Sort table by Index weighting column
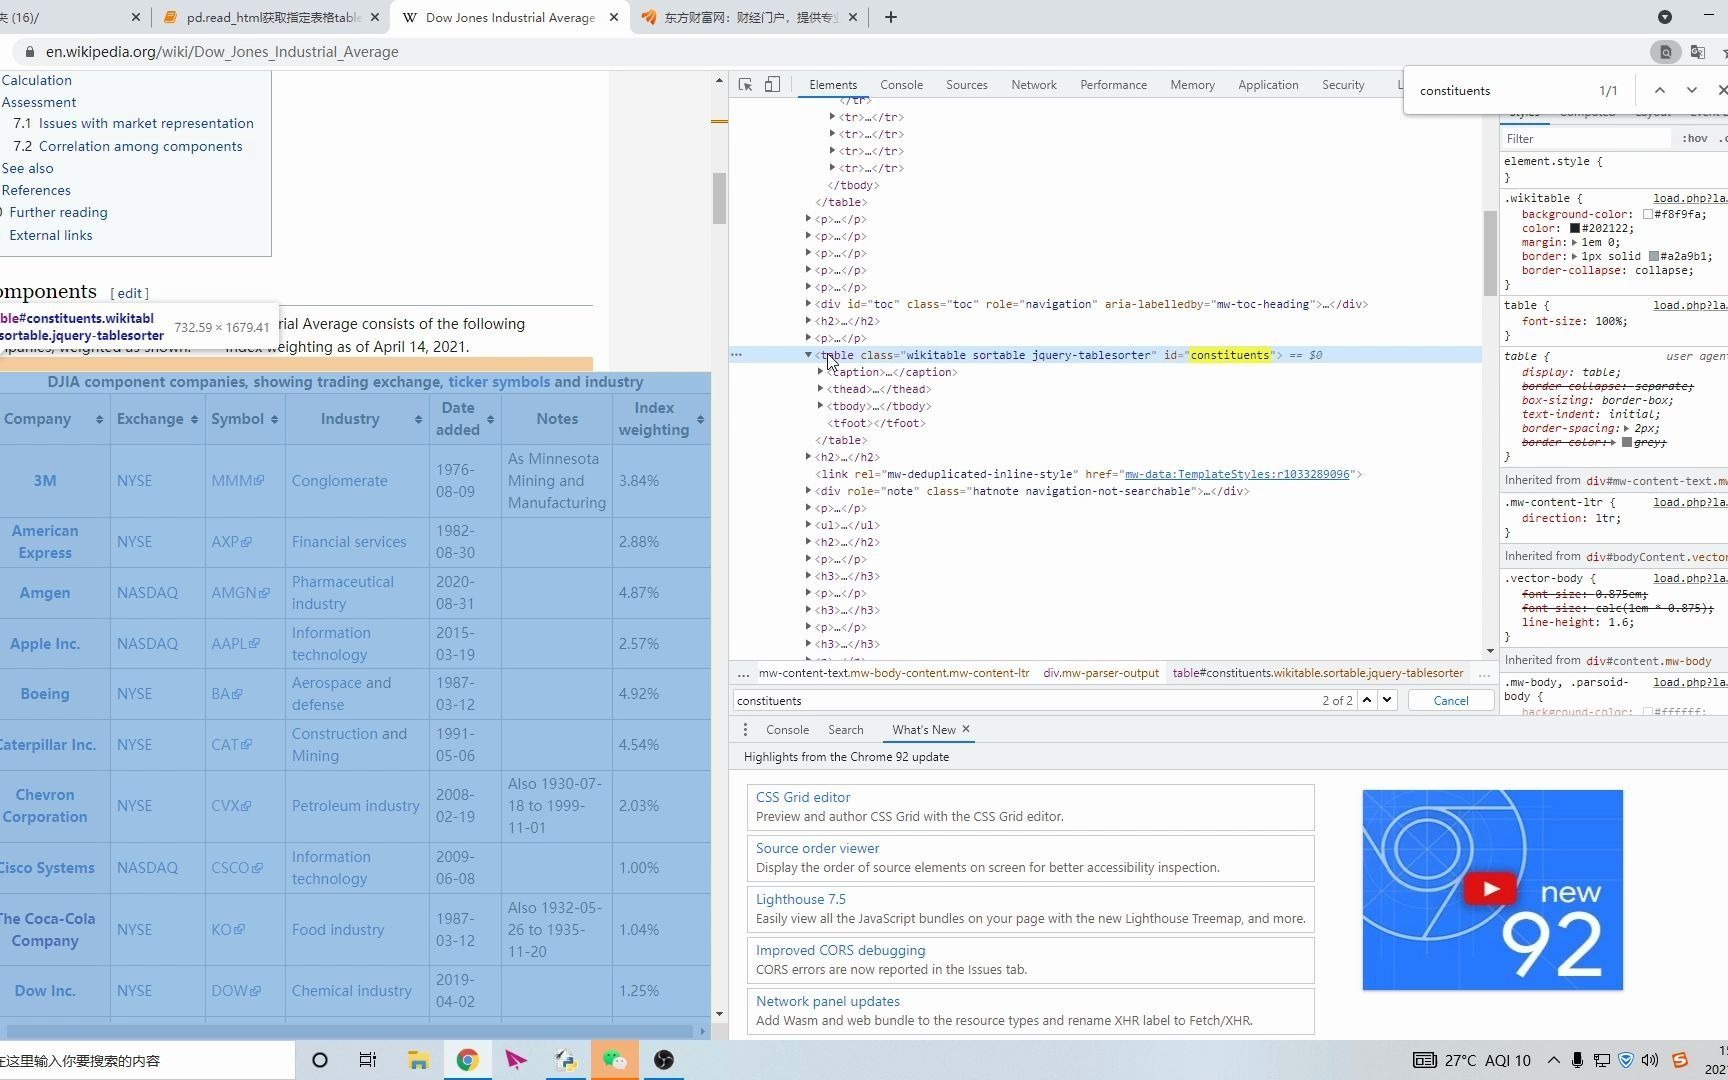The width and height of the screenshot is (1728, 1080). pos(700,420)
